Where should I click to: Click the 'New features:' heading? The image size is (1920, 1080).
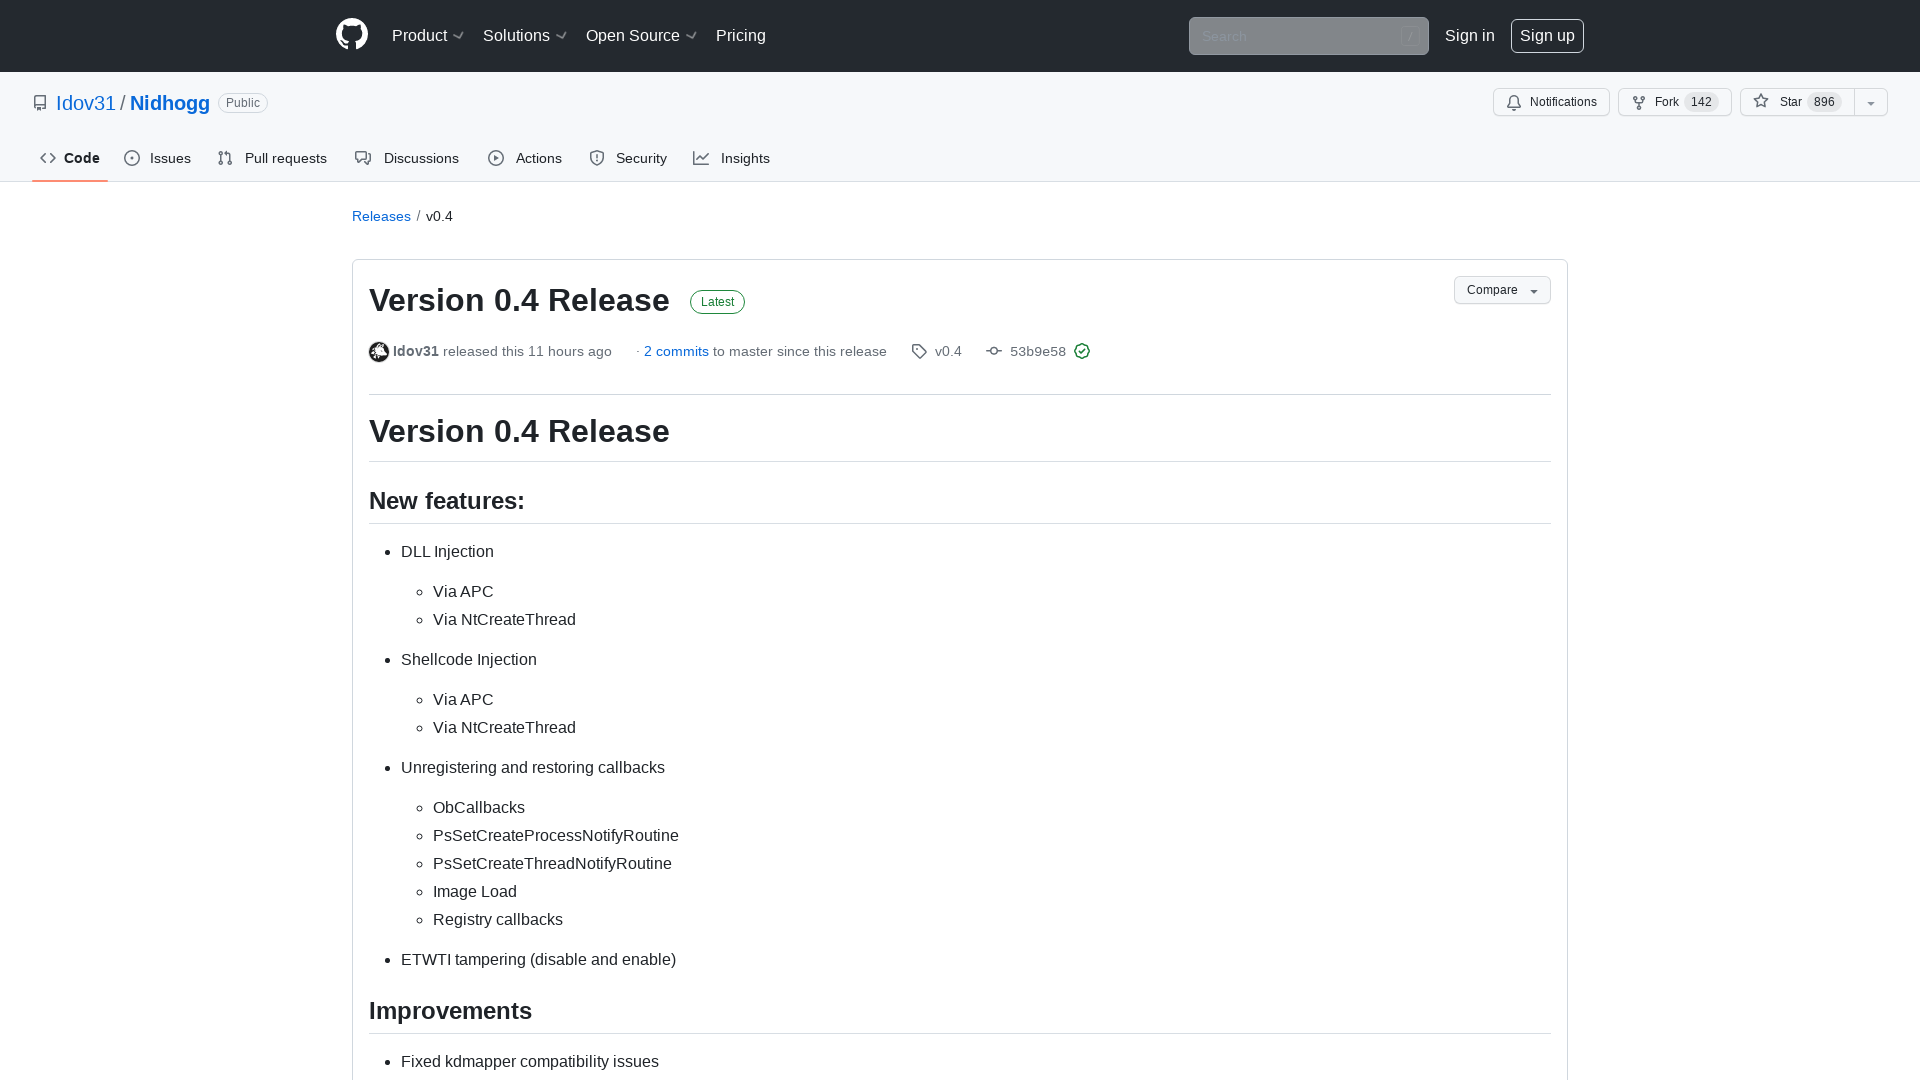point(447,501)
